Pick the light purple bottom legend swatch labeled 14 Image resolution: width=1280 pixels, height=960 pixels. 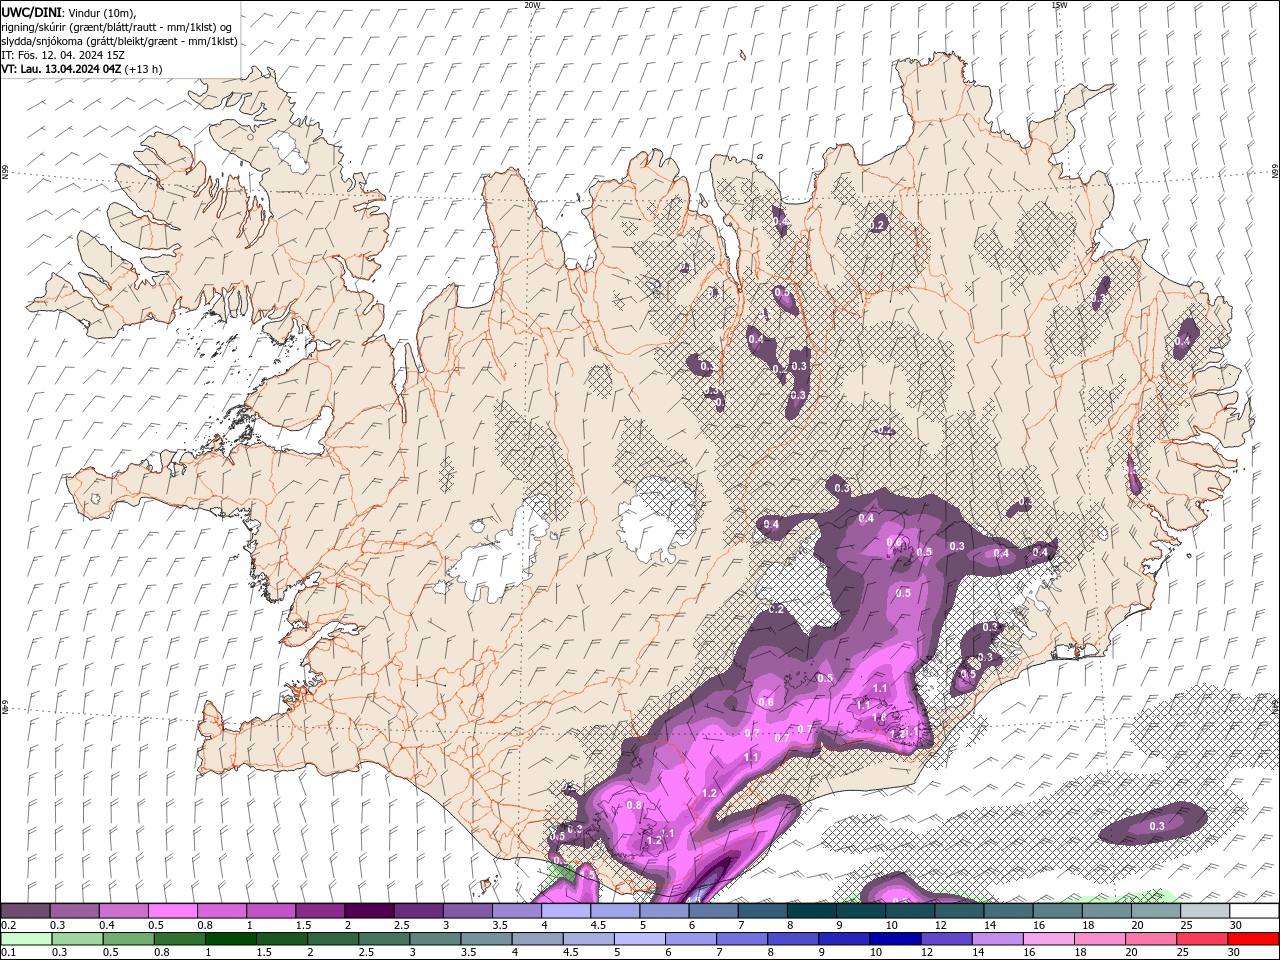pos(996,939)
